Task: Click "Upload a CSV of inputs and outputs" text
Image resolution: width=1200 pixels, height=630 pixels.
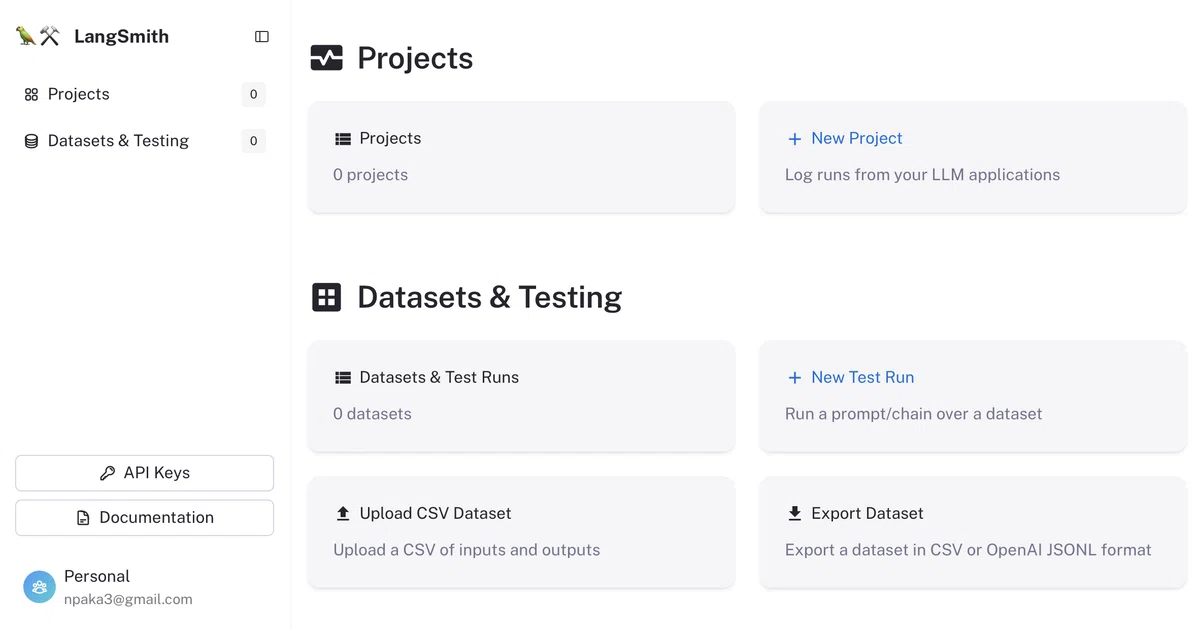Action: click(x=467, y=549)
